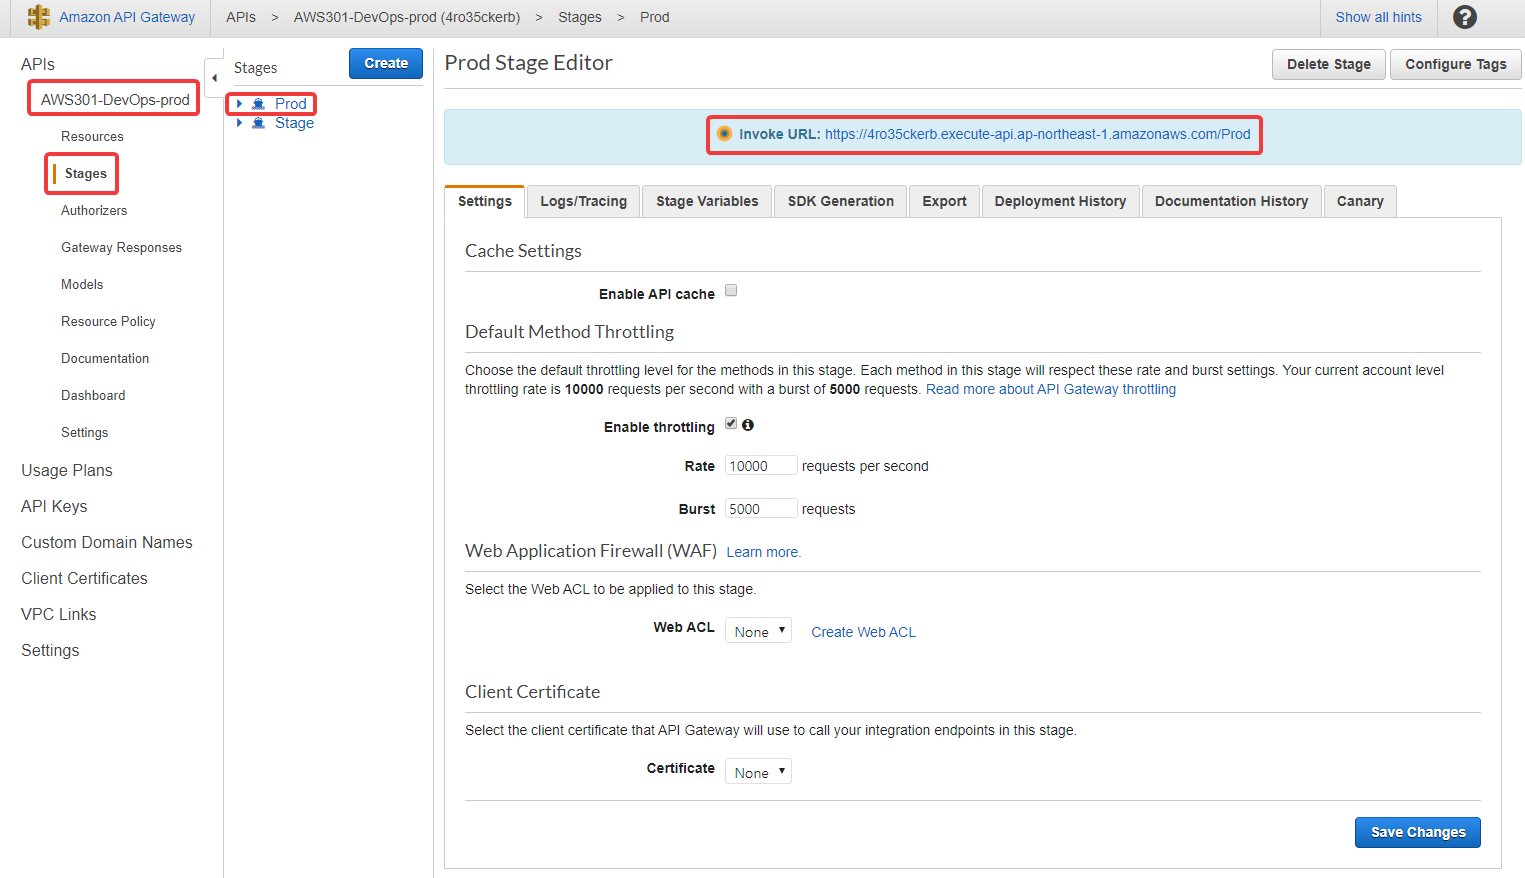Open Stages in the sidebar
This screenshot has height=878, width=1525.
coord(86,173)
